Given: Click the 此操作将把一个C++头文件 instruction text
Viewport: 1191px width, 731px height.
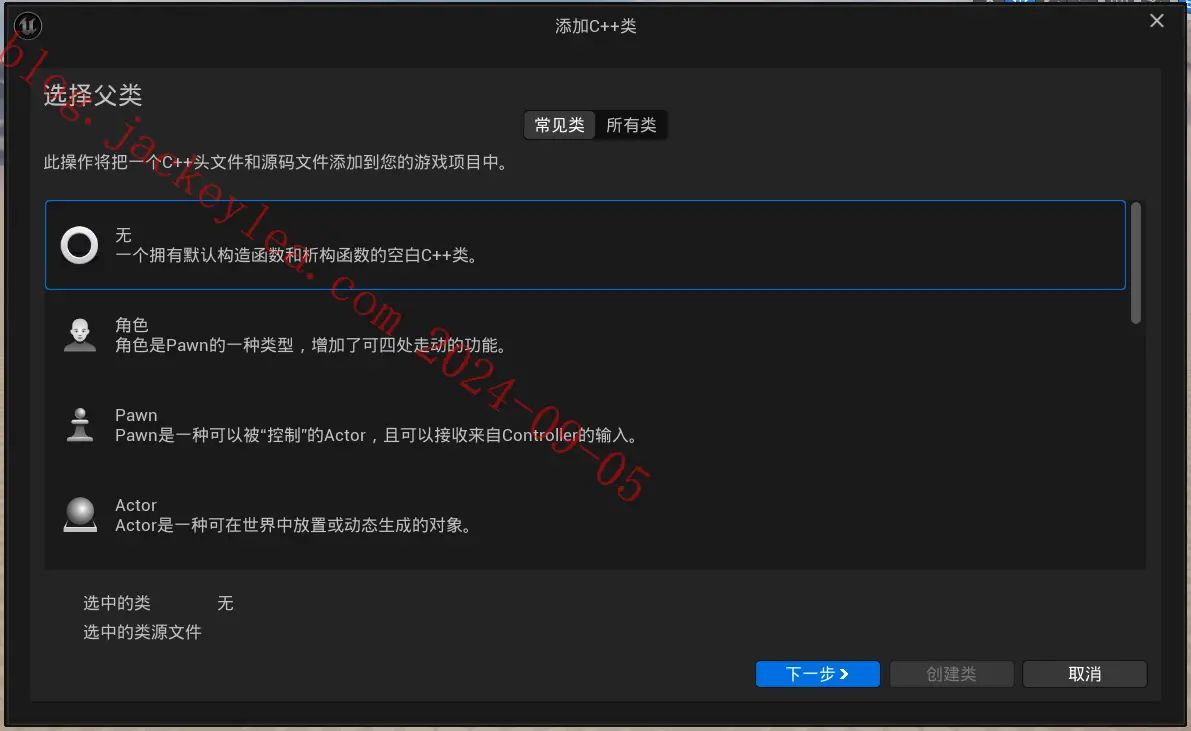Looking at the screenshot, I should [x=278, y=162].
